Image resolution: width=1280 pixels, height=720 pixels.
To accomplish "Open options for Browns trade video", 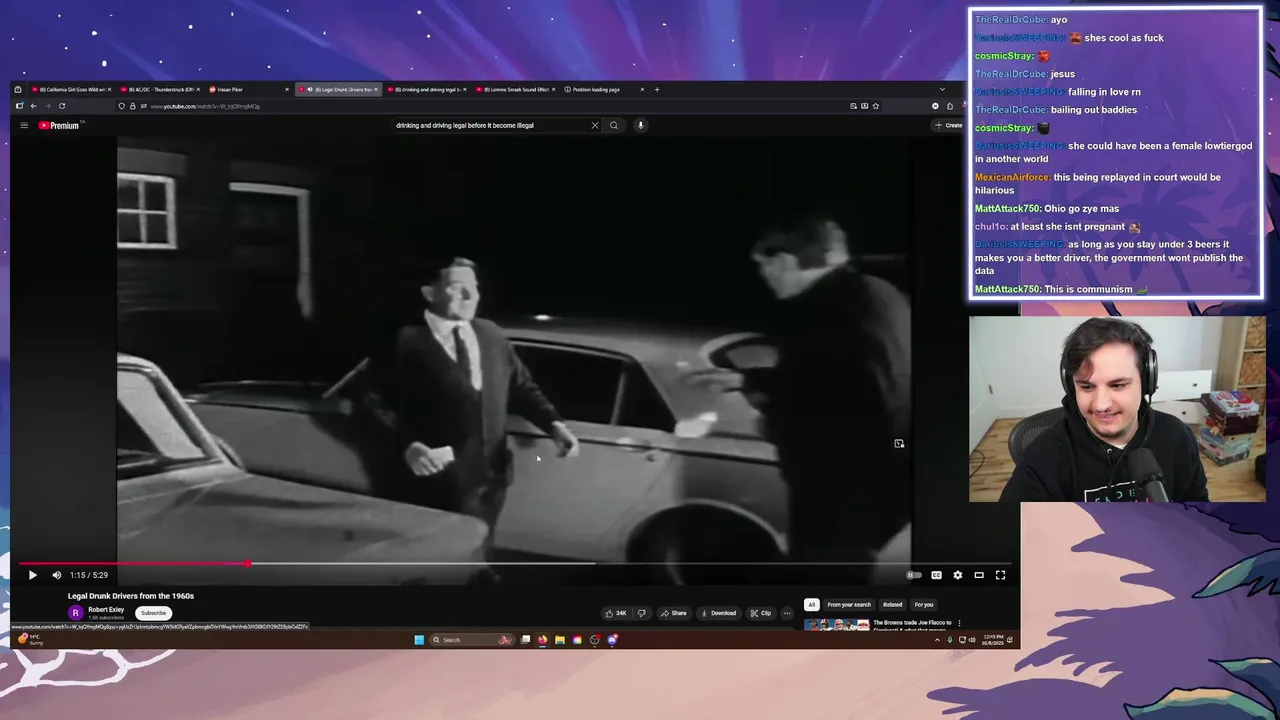I will click(959, 623).
